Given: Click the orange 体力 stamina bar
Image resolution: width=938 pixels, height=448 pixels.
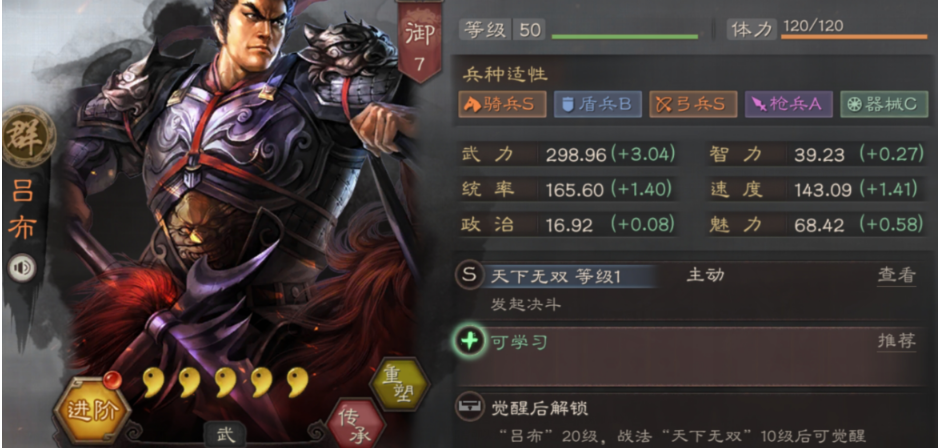Looking at the screenshot, I should pyautogui.click(x=854, y=37).
